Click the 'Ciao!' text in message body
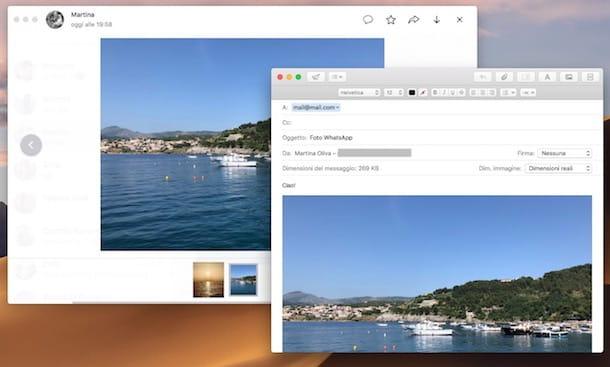Image resolution: width=610 pixels, height=367 pixels. (x=289, y=185)
